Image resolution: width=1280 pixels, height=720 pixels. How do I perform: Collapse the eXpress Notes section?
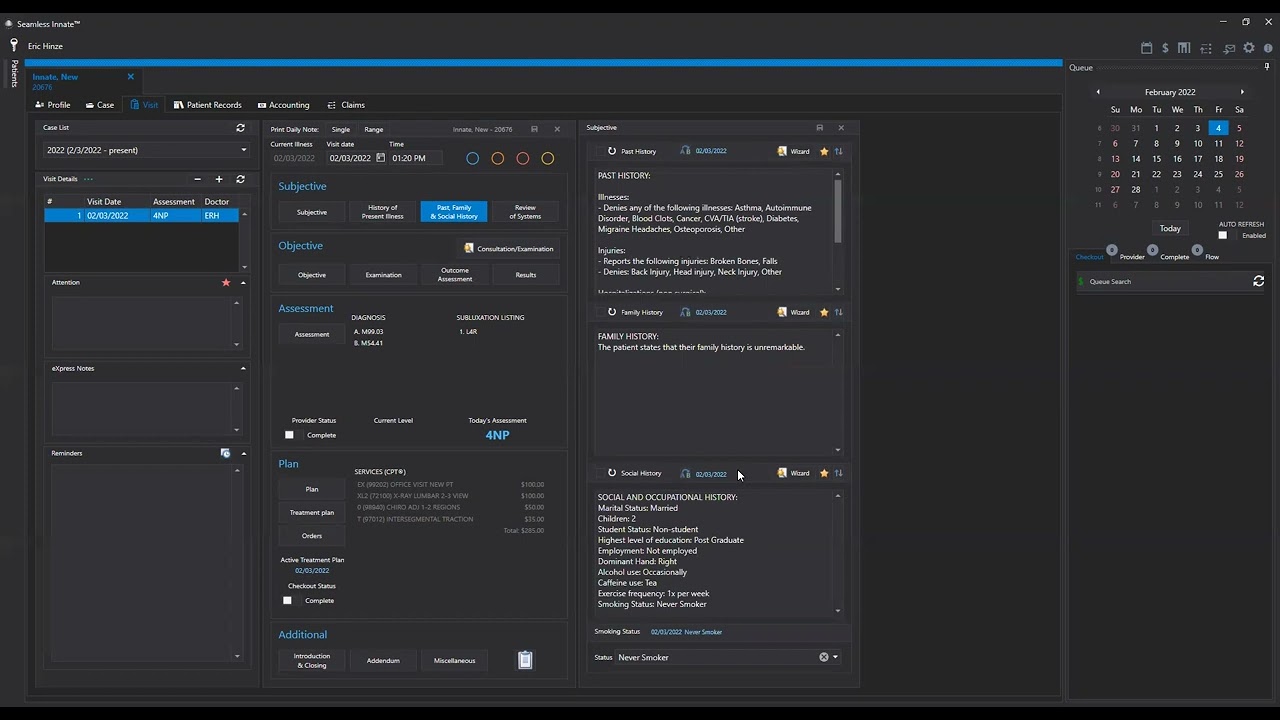click(x=243, y=368)
